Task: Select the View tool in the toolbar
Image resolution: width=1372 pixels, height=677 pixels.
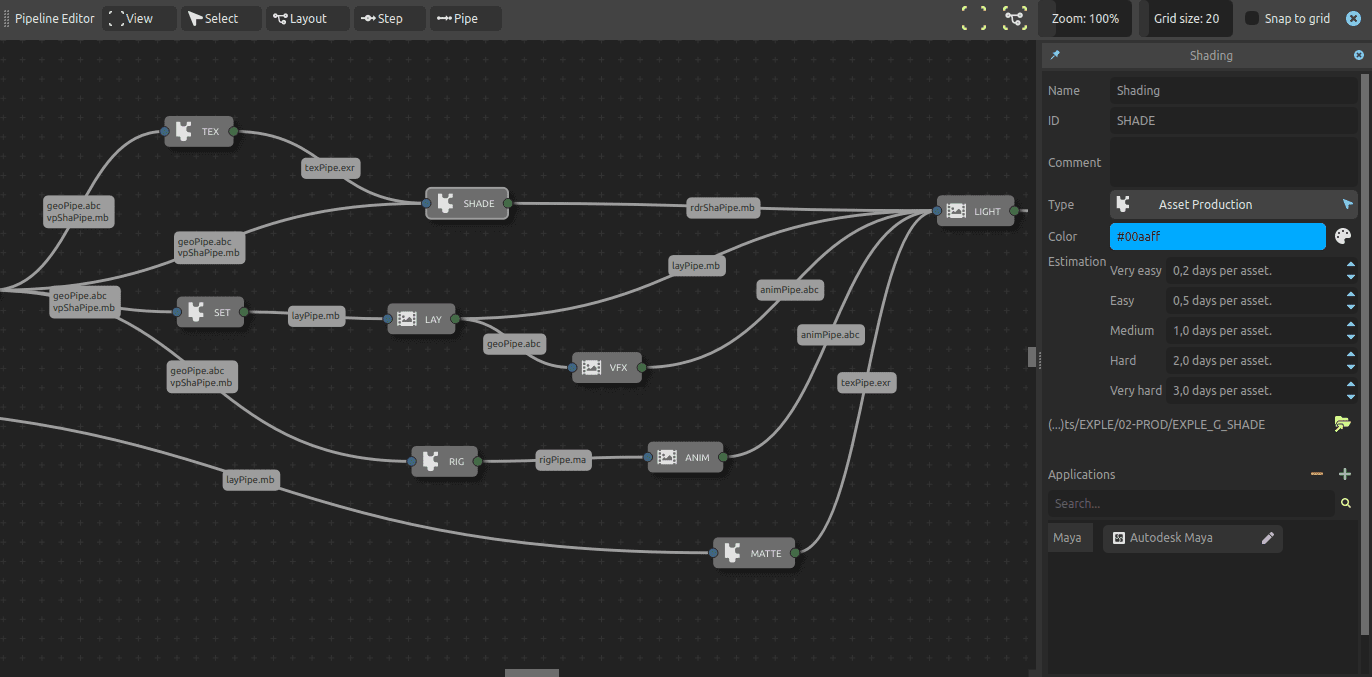Action: pos(138,18)
